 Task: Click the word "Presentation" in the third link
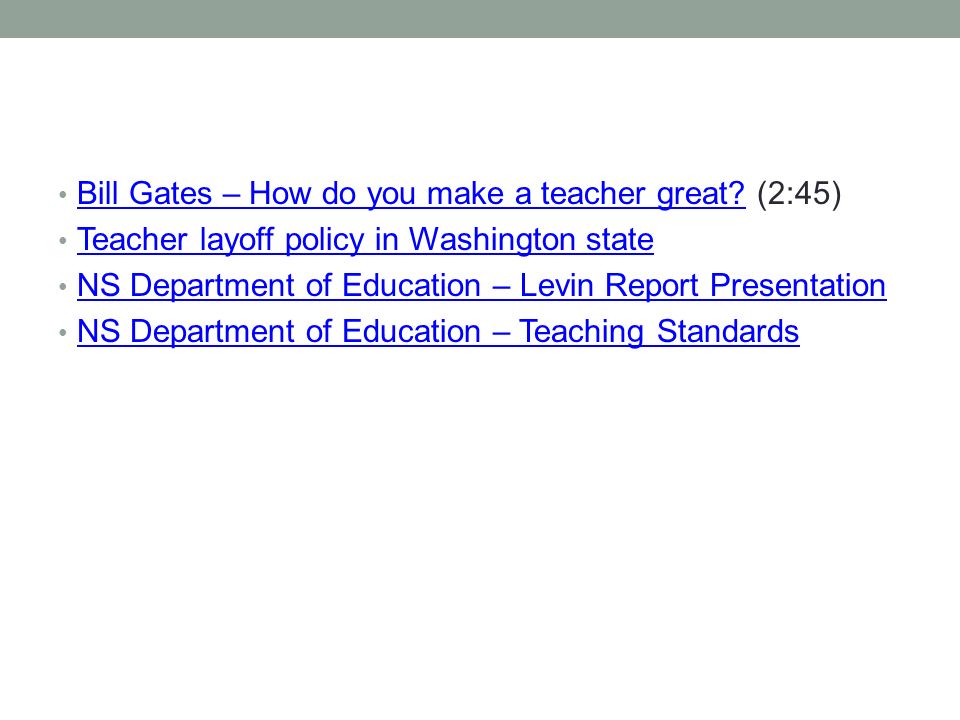[798, 285]
